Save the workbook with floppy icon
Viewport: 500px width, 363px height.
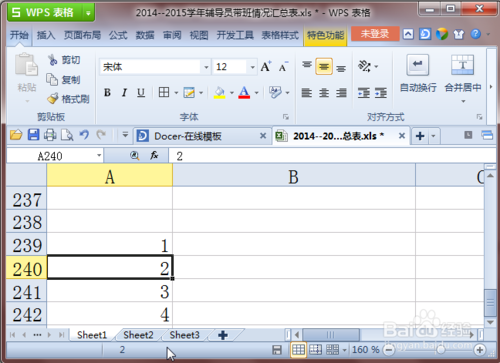tap(33, 135)
